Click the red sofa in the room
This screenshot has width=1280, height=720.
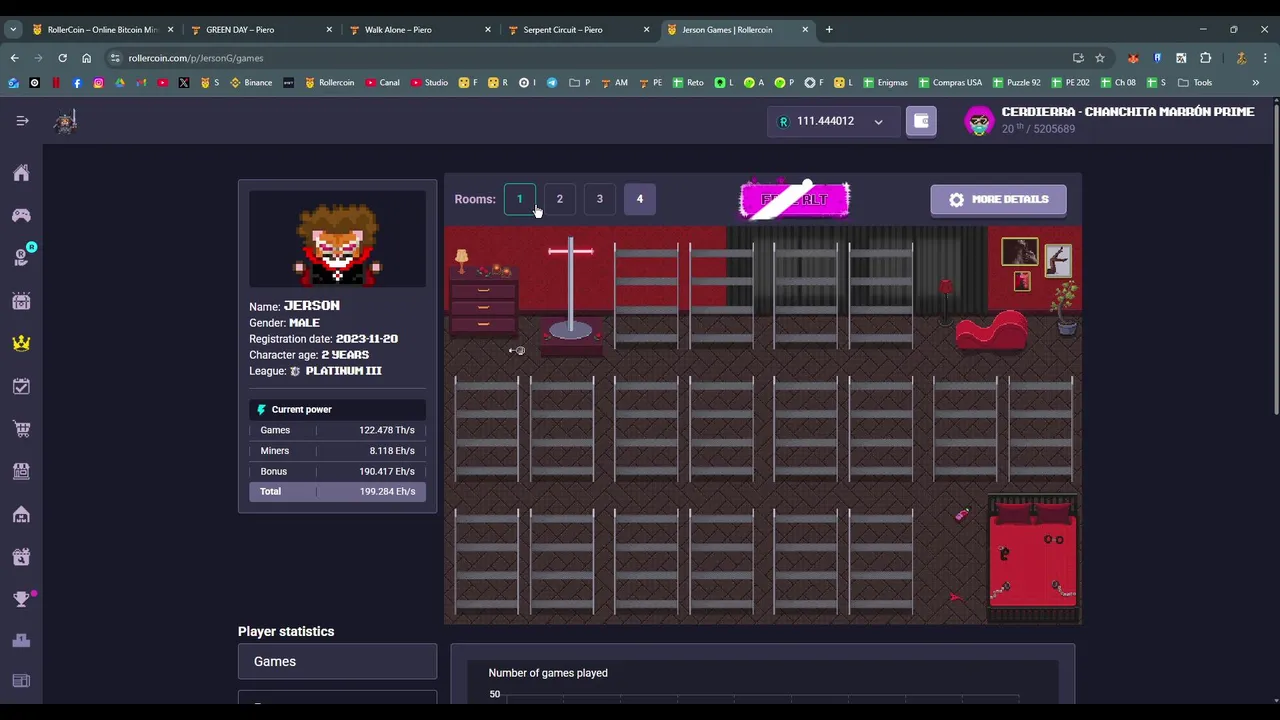[991, 332]
